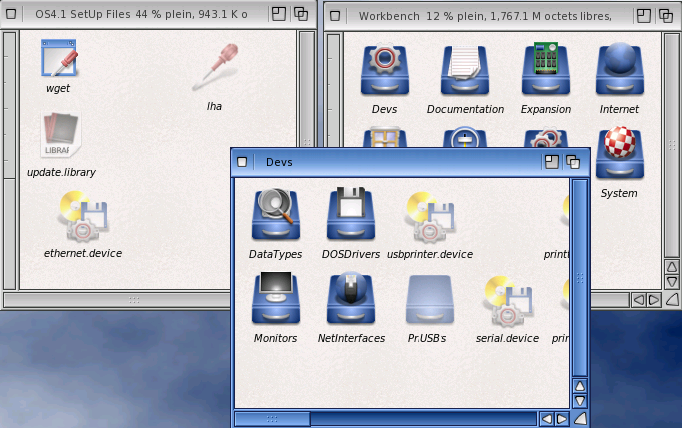
Task: Click Workbench window scroll left arrow
Action: click(639, 300)
